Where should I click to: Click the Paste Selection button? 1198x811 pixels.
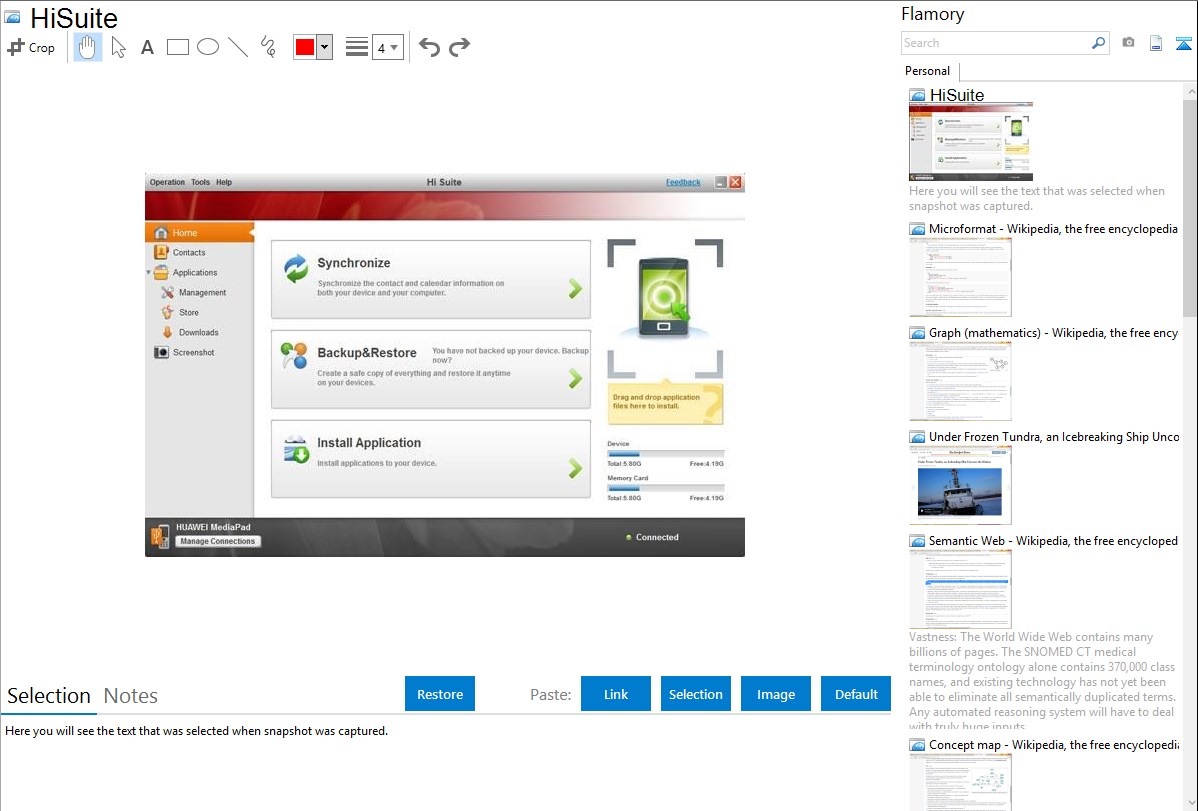(x=695, y=694)
